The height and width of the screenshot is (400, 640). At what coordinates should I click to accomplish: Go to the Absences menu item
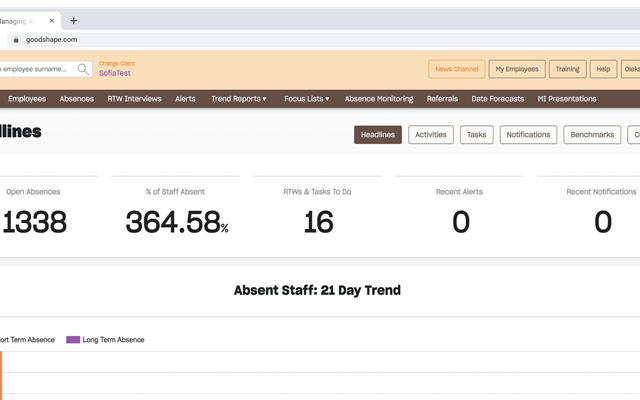pyautogui.click(x=77, y=99)
